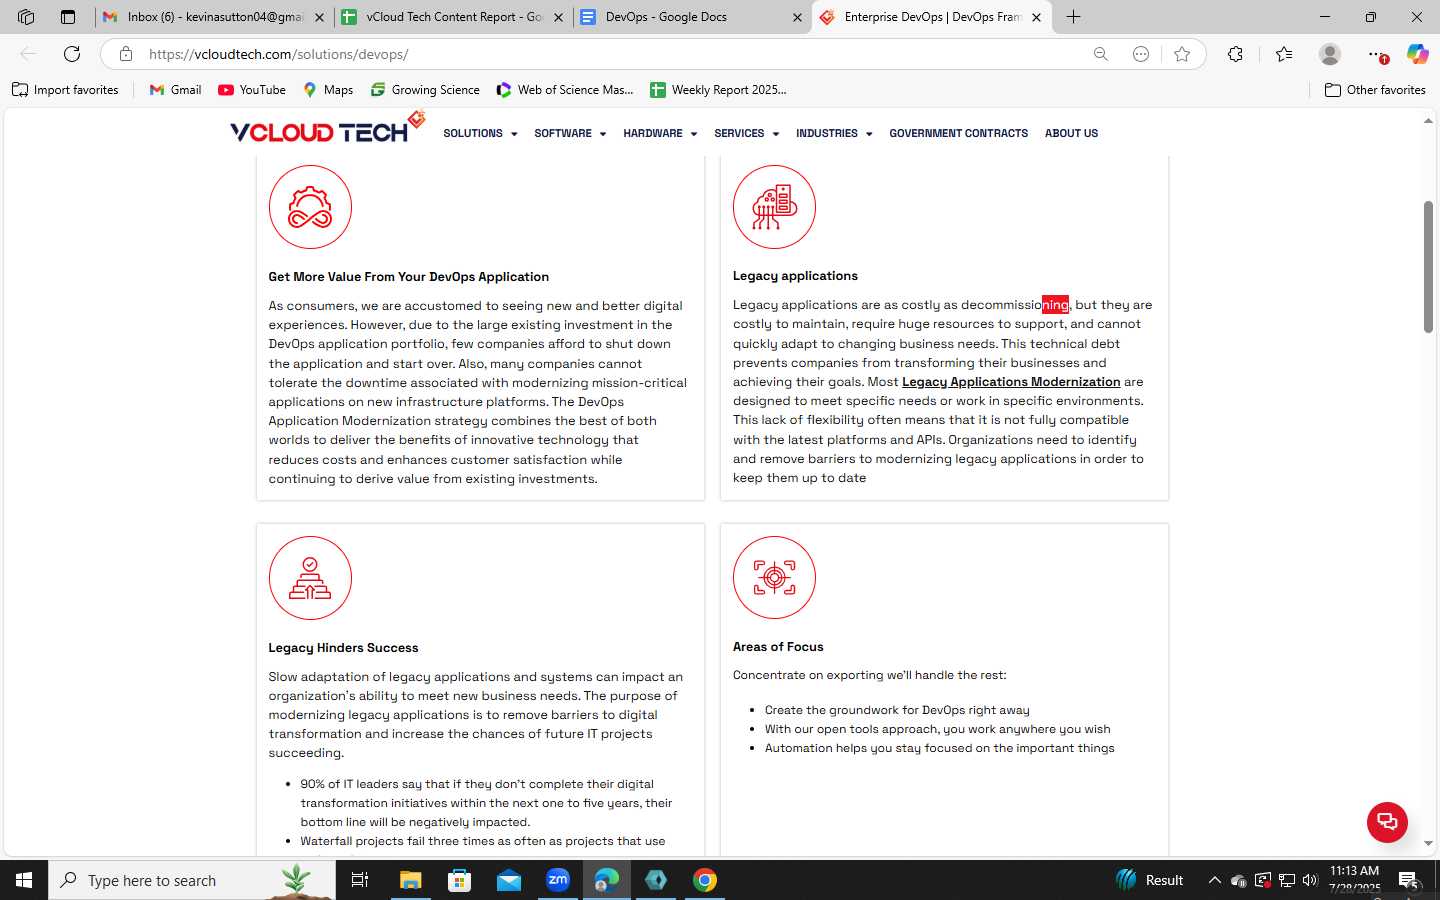Viewport: 1440px width, 900px height.
Task: Open Zoom app from taskbar
Action: [557, 880]
